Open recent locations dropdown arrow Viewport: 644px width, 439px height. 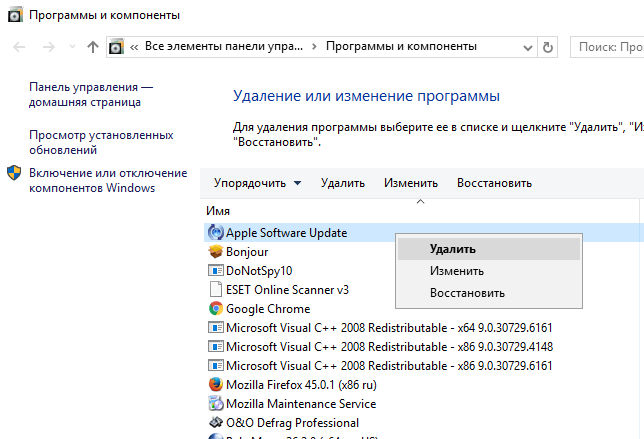[x=72, y=46]
